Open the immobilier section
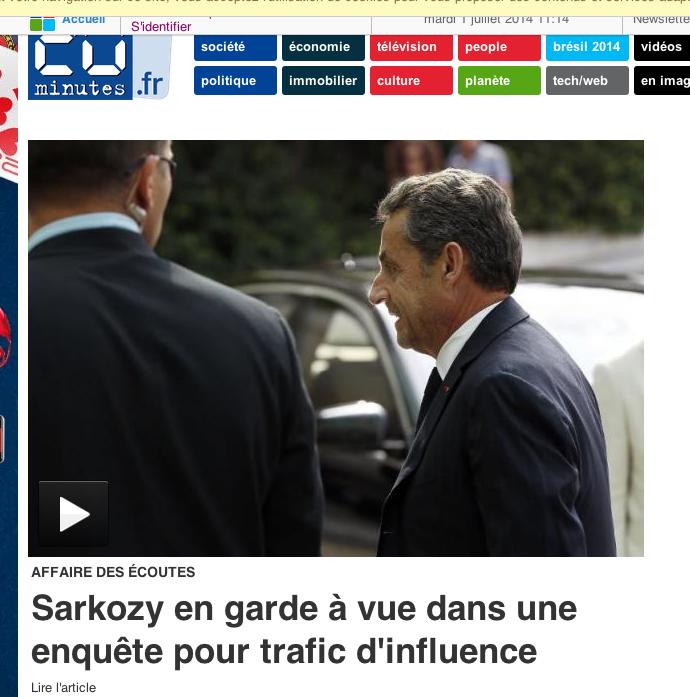 coord(323,80)
